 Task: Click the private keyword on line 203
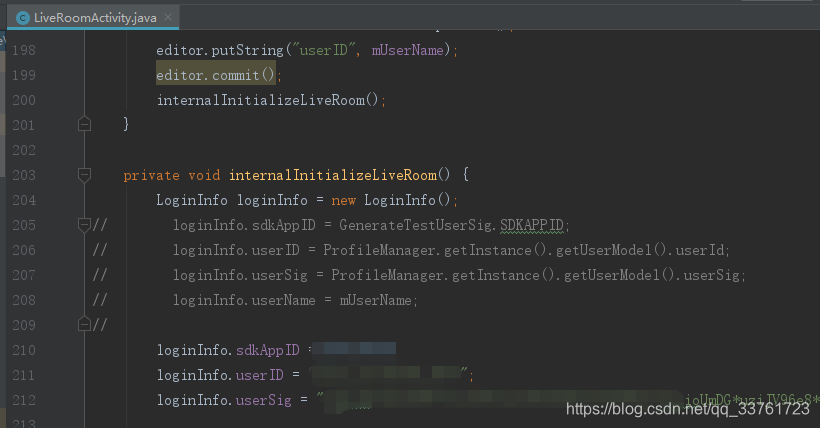click(x=151, y=175)
